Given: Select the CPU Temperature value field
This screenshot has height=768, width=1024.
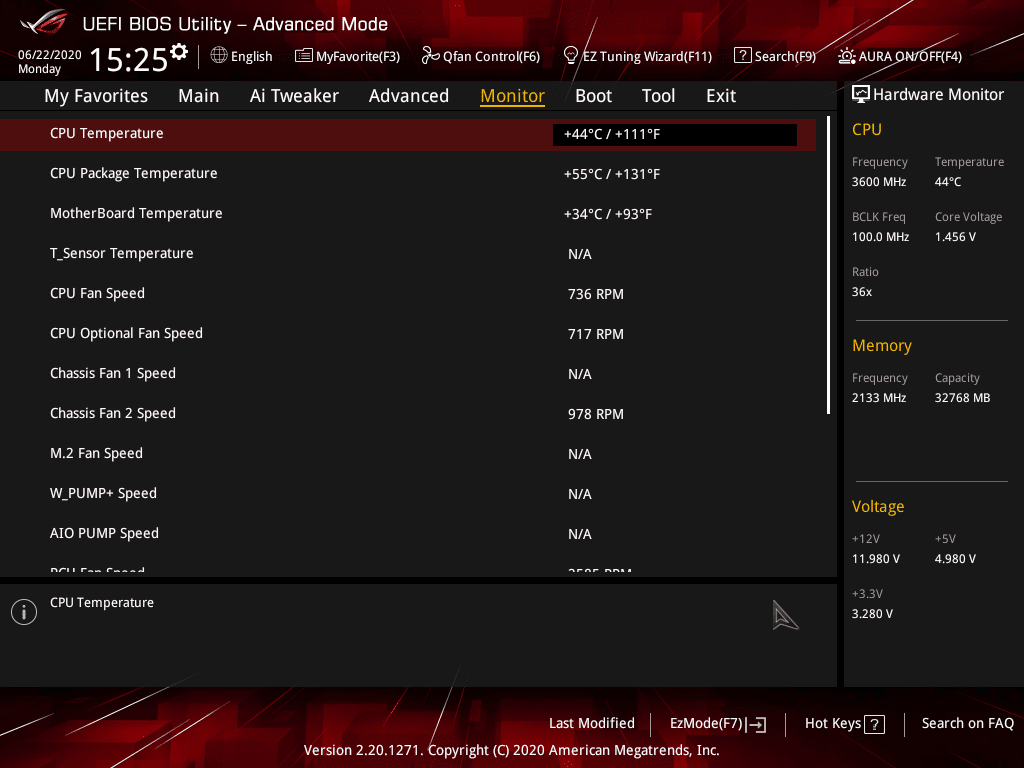Looking at the screenshot, I should (675, 135).
